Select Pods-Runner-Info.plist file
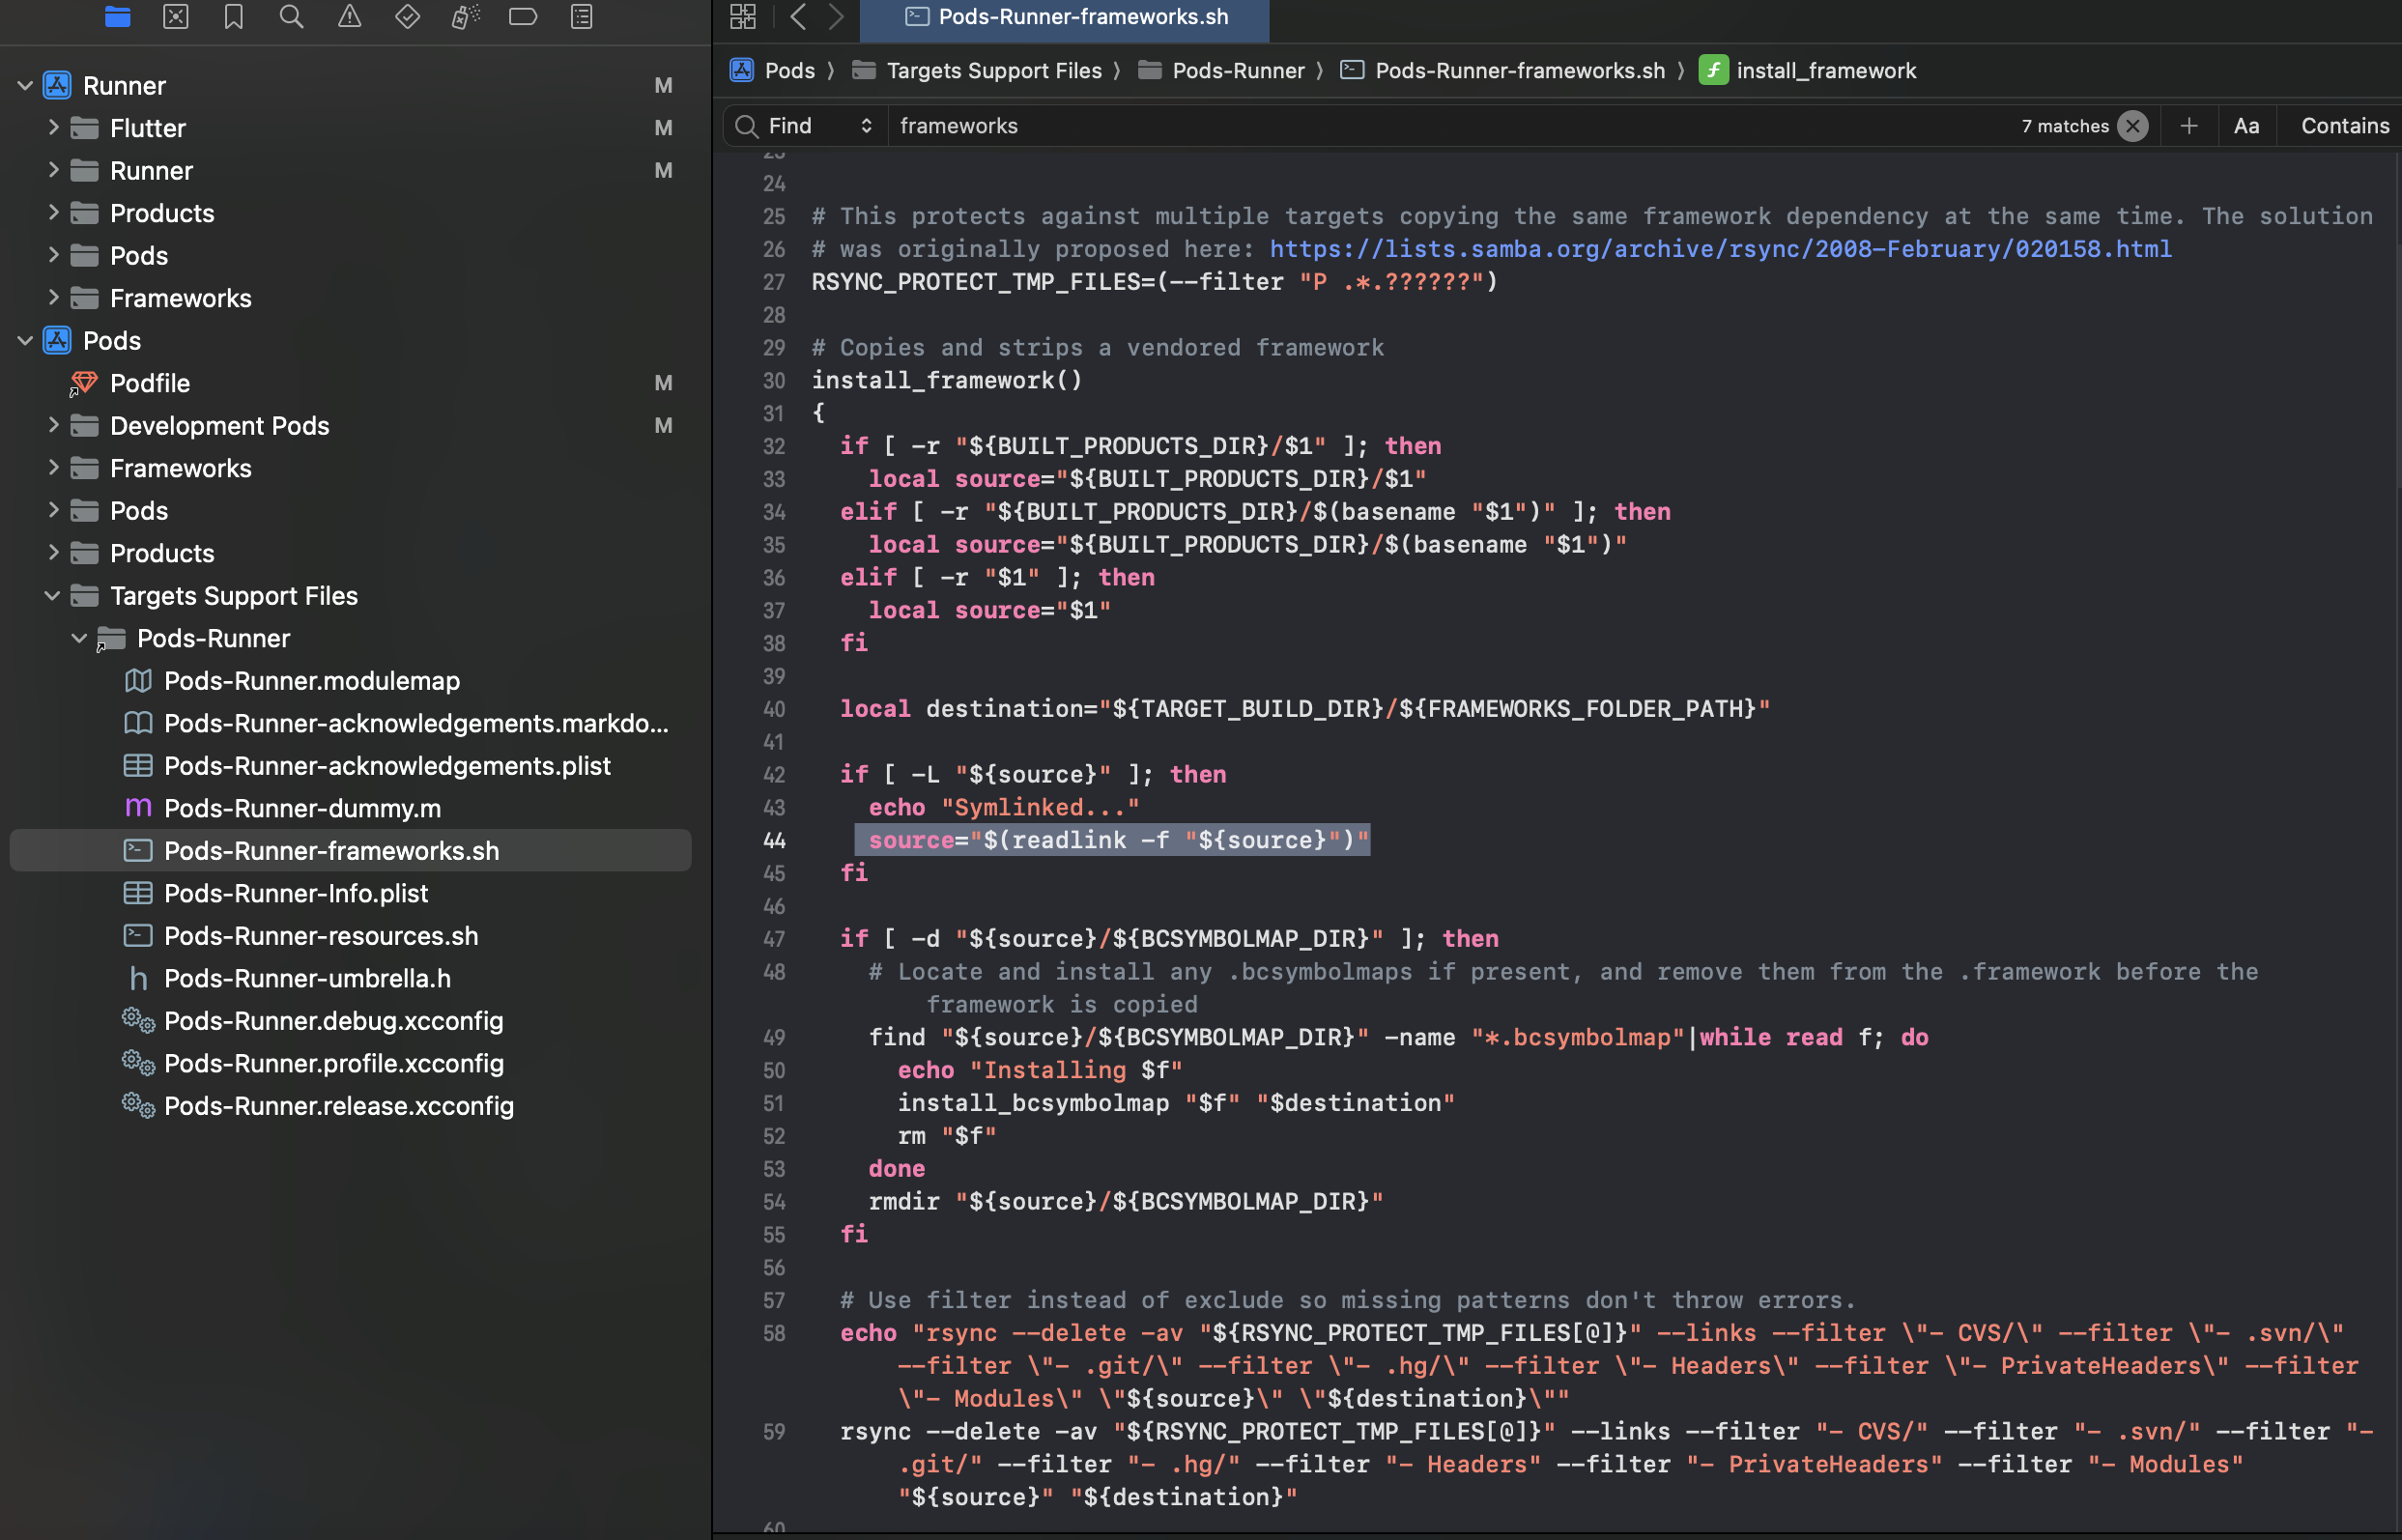The width and height of the screenshot is (2402, 1540). [x=296, y=893]
